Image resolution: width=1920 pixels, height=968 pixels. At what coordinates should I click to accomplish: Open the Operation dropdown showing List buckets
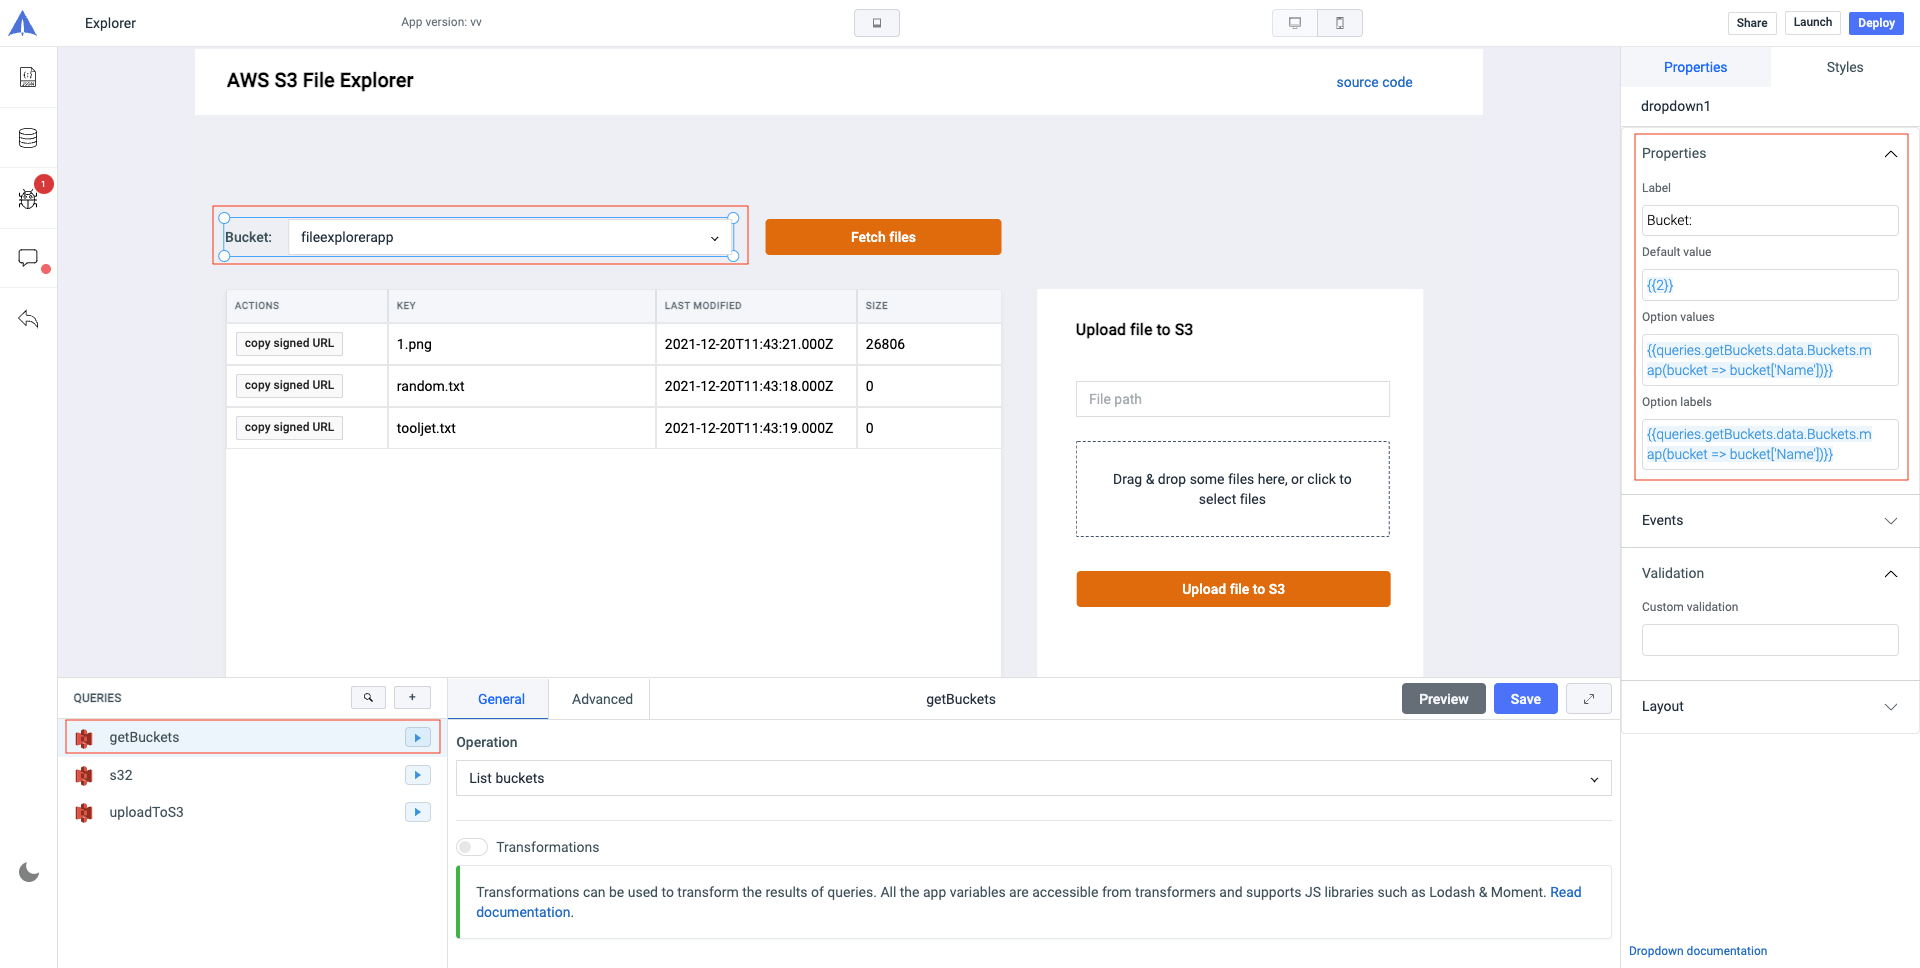[x=1033, y=778]
